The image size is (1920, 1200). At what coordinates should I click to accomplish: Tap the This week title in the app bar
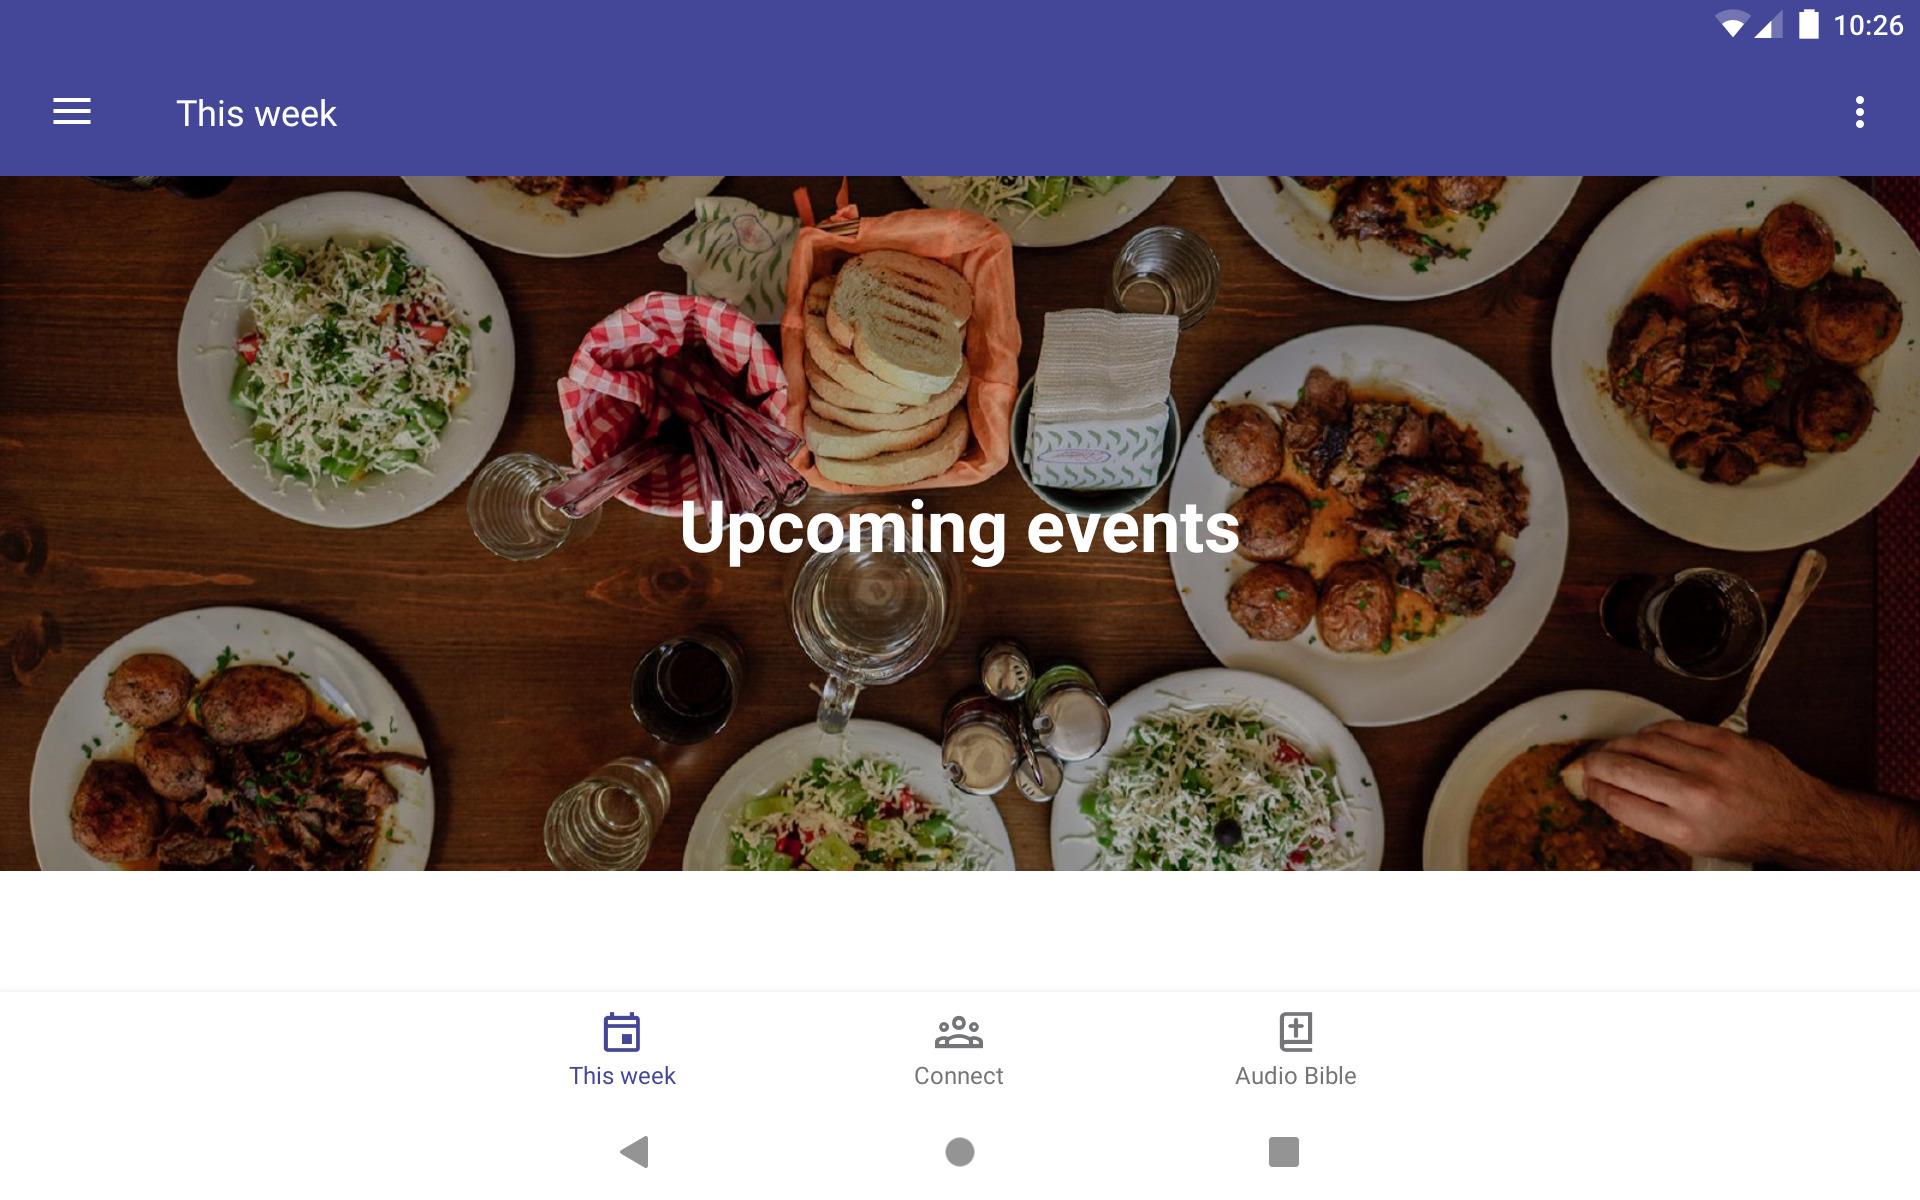coord(256,113)
